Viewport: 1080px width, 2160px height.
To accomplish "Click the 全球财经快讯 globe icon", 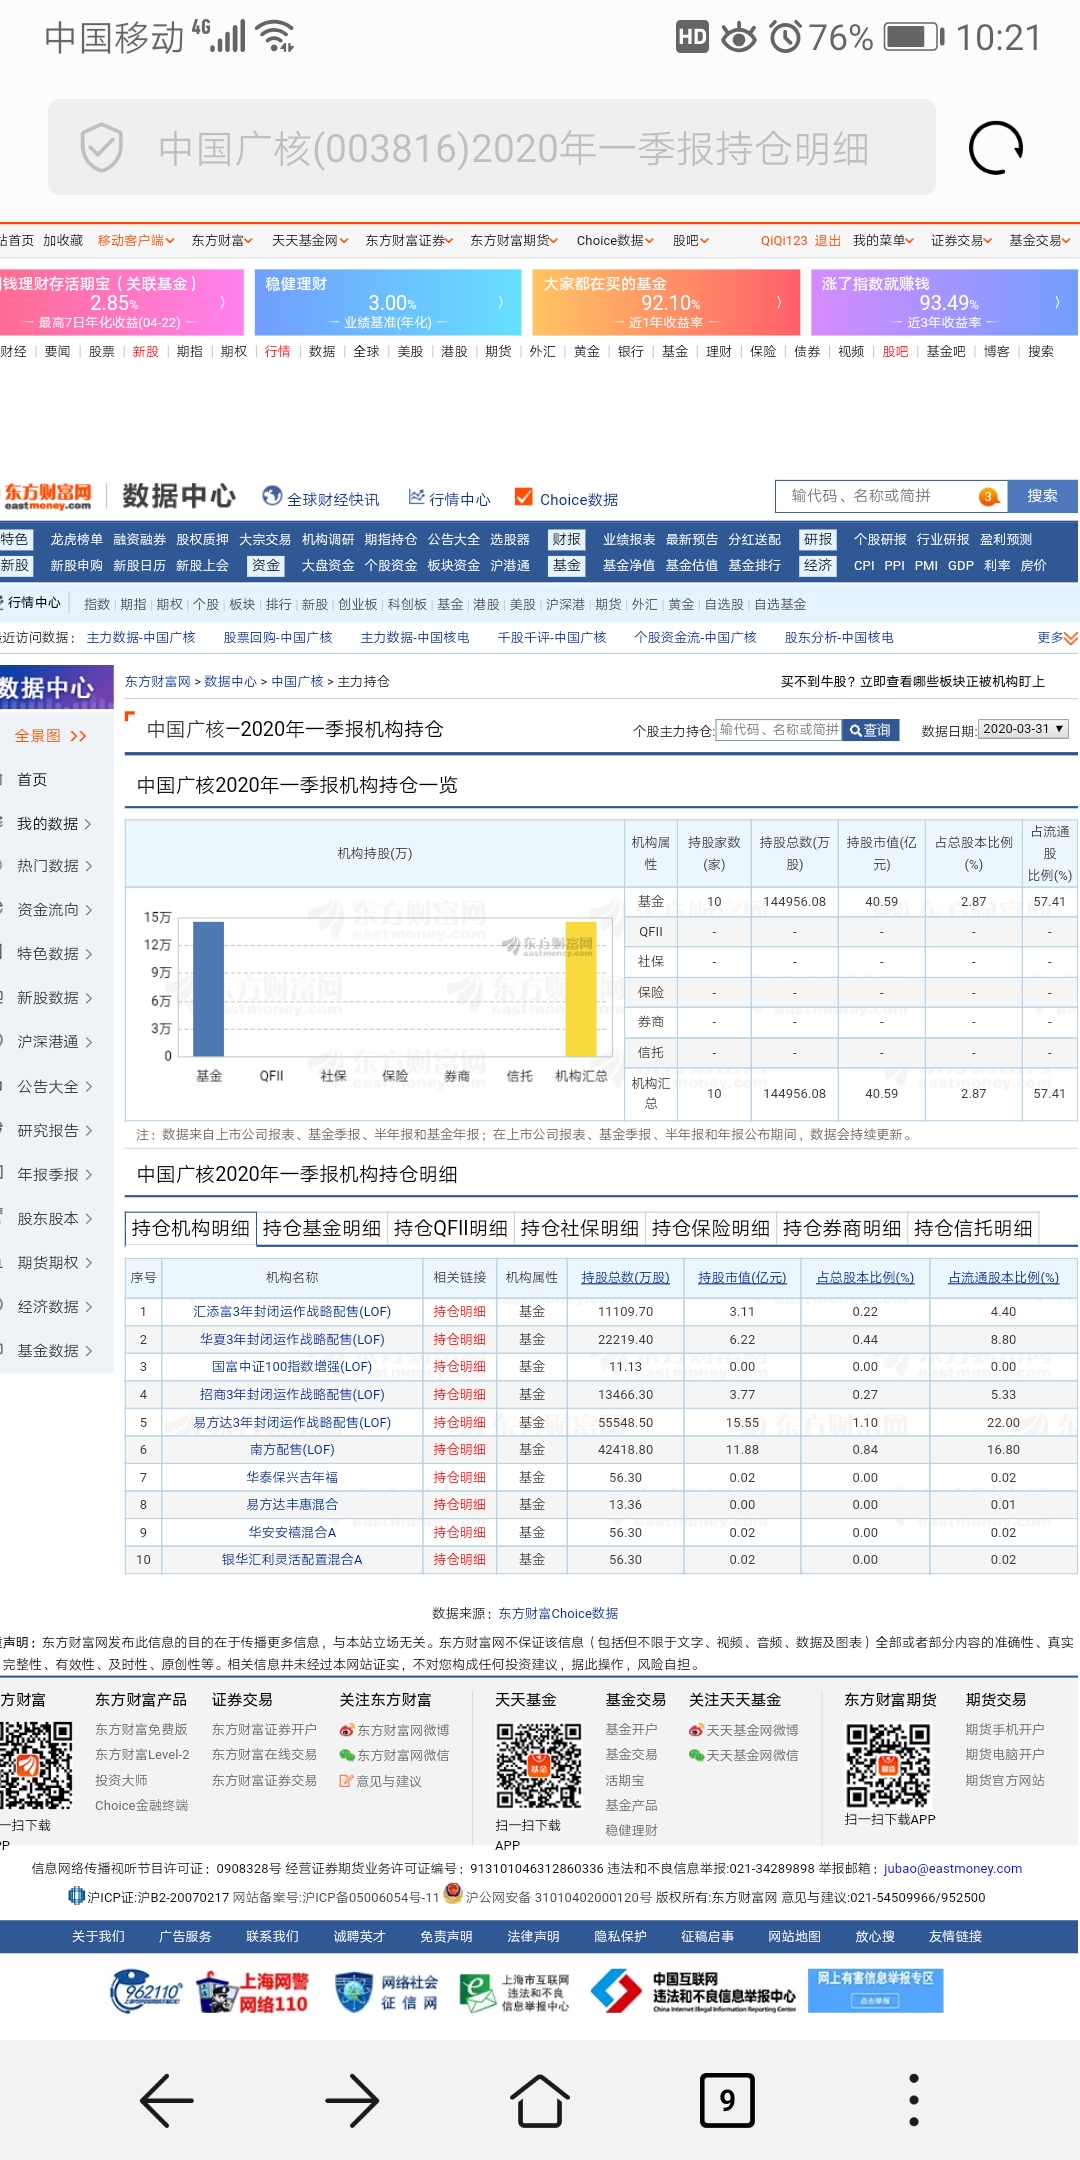I will coord(272,496).
